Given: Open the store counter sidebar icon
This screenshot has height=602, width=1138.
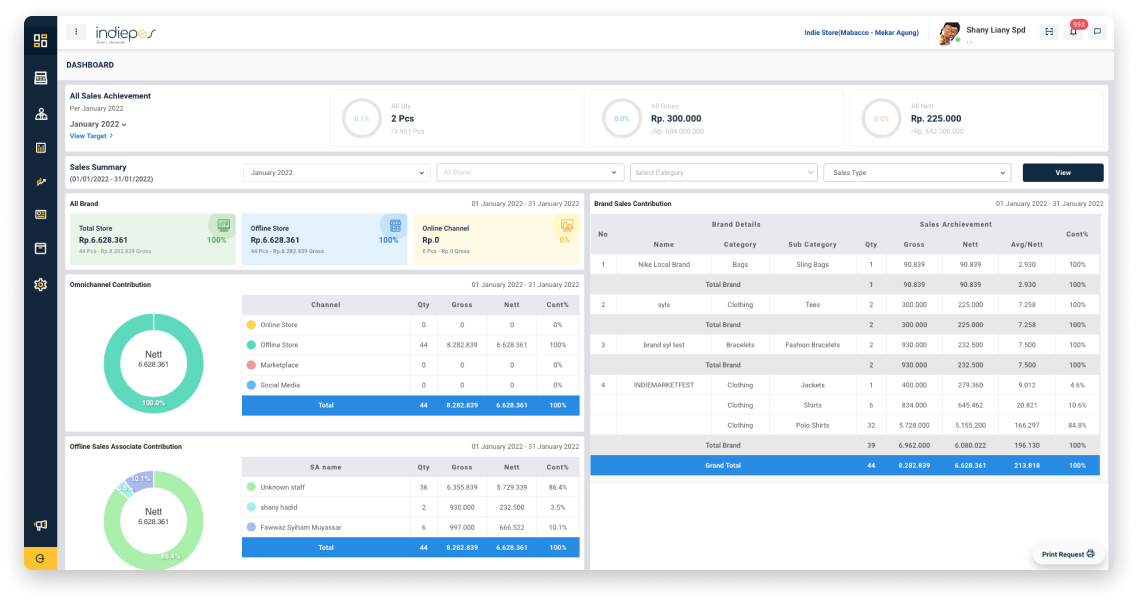Looking at the screenshot, I should (x=41, y=78).
